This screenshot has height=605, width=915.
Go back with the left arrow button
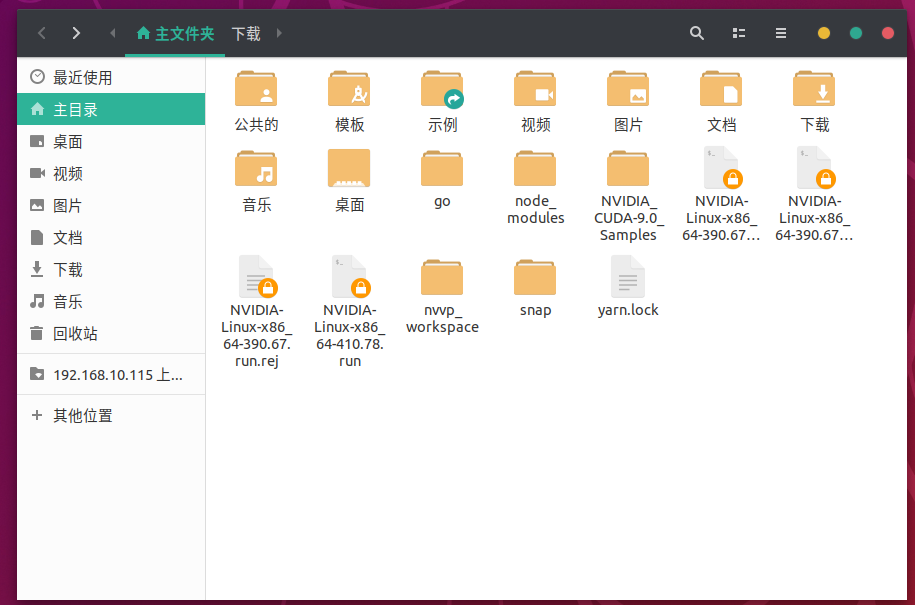click(x=41, y=33)
